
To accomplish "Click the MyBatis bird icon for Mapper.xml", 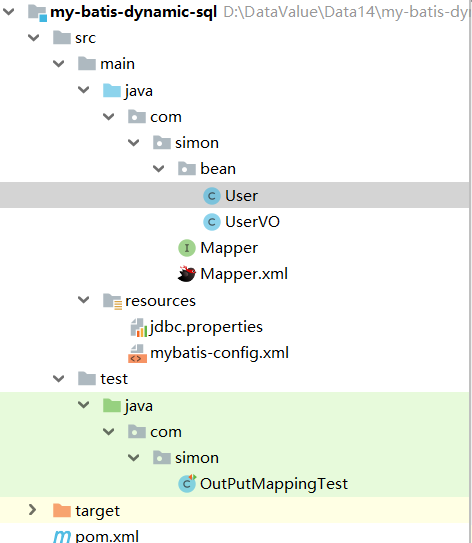I will pos(187,274).
